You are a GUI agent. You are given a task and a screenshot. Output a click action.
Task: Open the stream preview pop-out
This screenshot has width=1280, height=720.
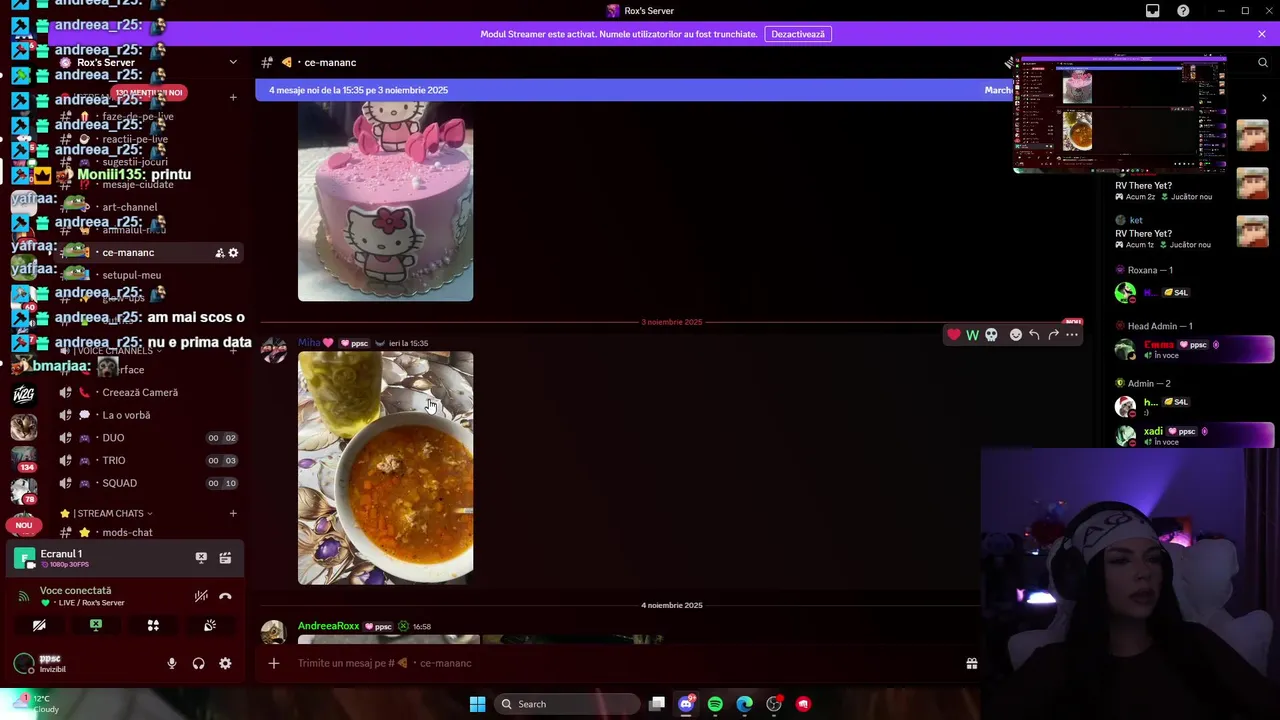point(1120,114)
